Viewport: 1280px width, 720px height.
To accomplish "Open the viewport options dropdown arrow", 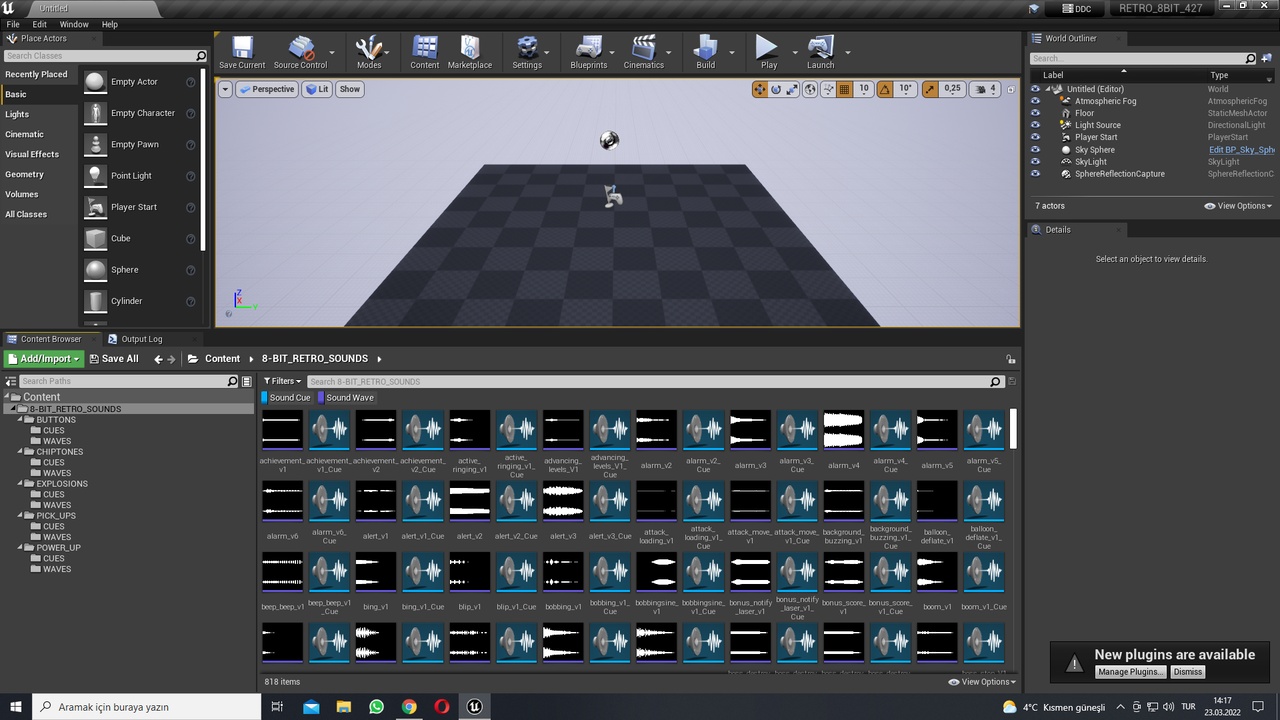I will click(225, 89).
